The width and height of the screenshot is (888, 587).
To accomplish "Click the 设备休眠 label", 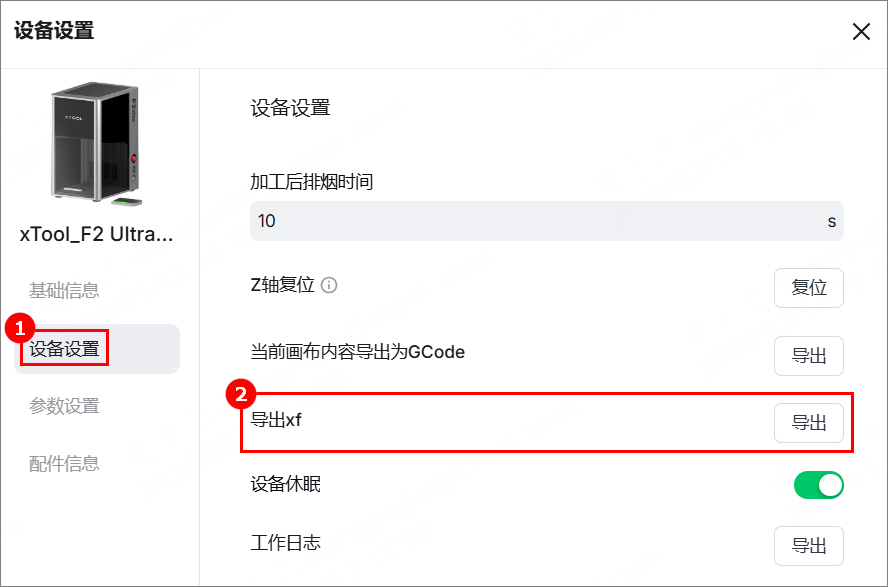I will (285, 485).
